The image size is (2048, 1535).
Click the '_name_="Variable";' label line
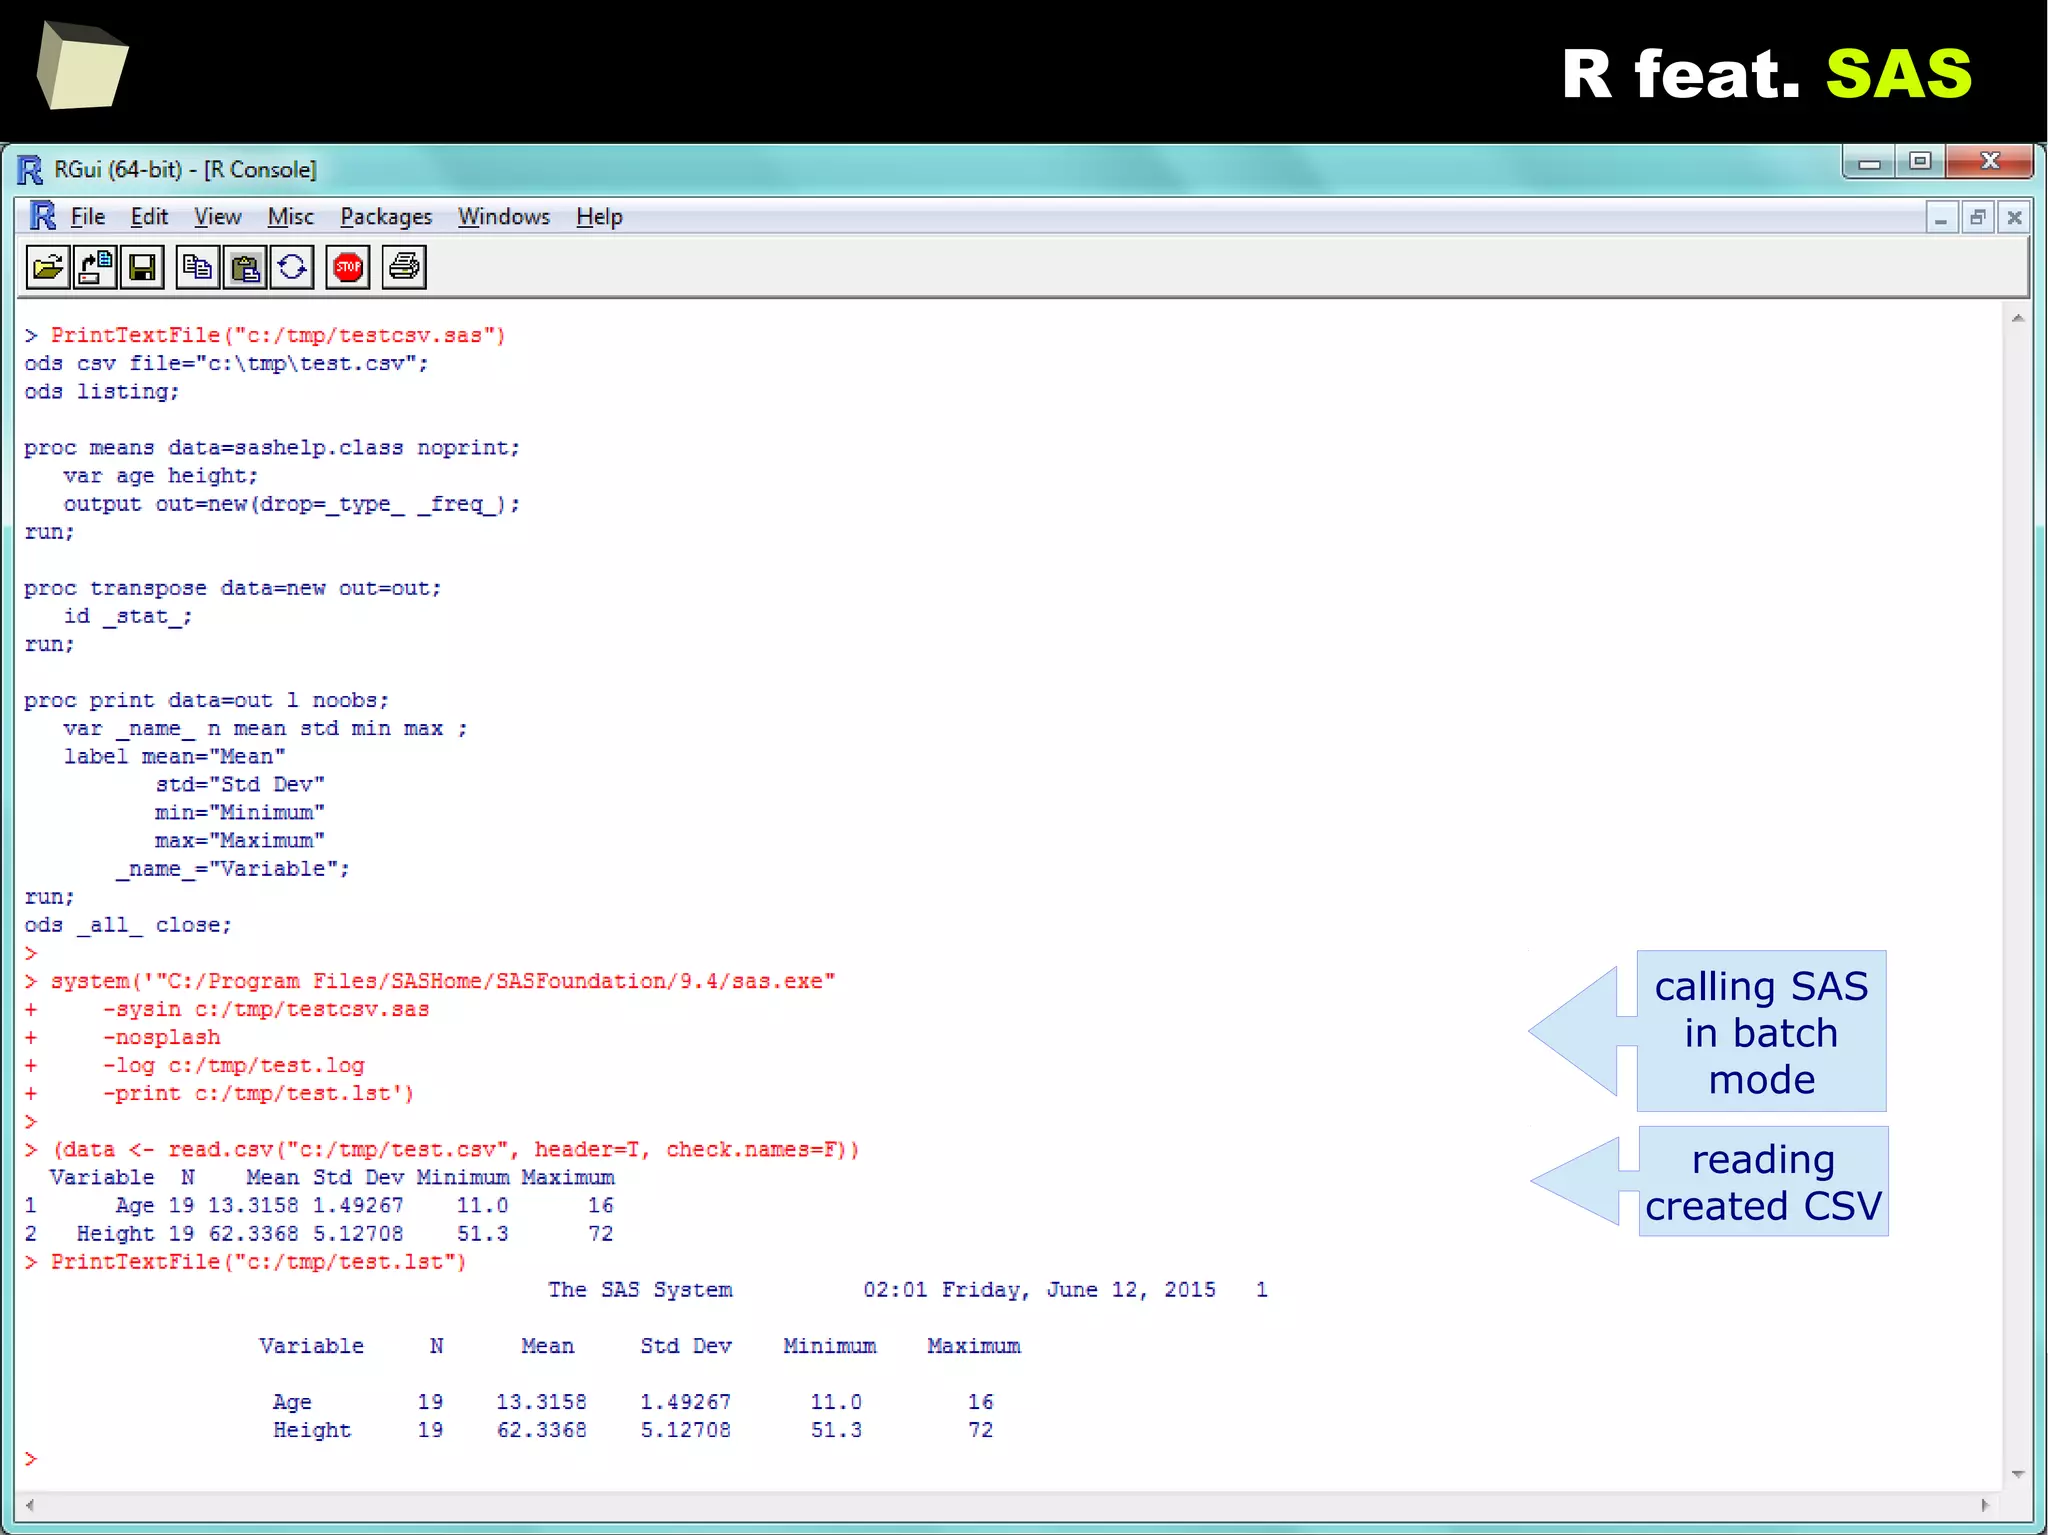233,869
